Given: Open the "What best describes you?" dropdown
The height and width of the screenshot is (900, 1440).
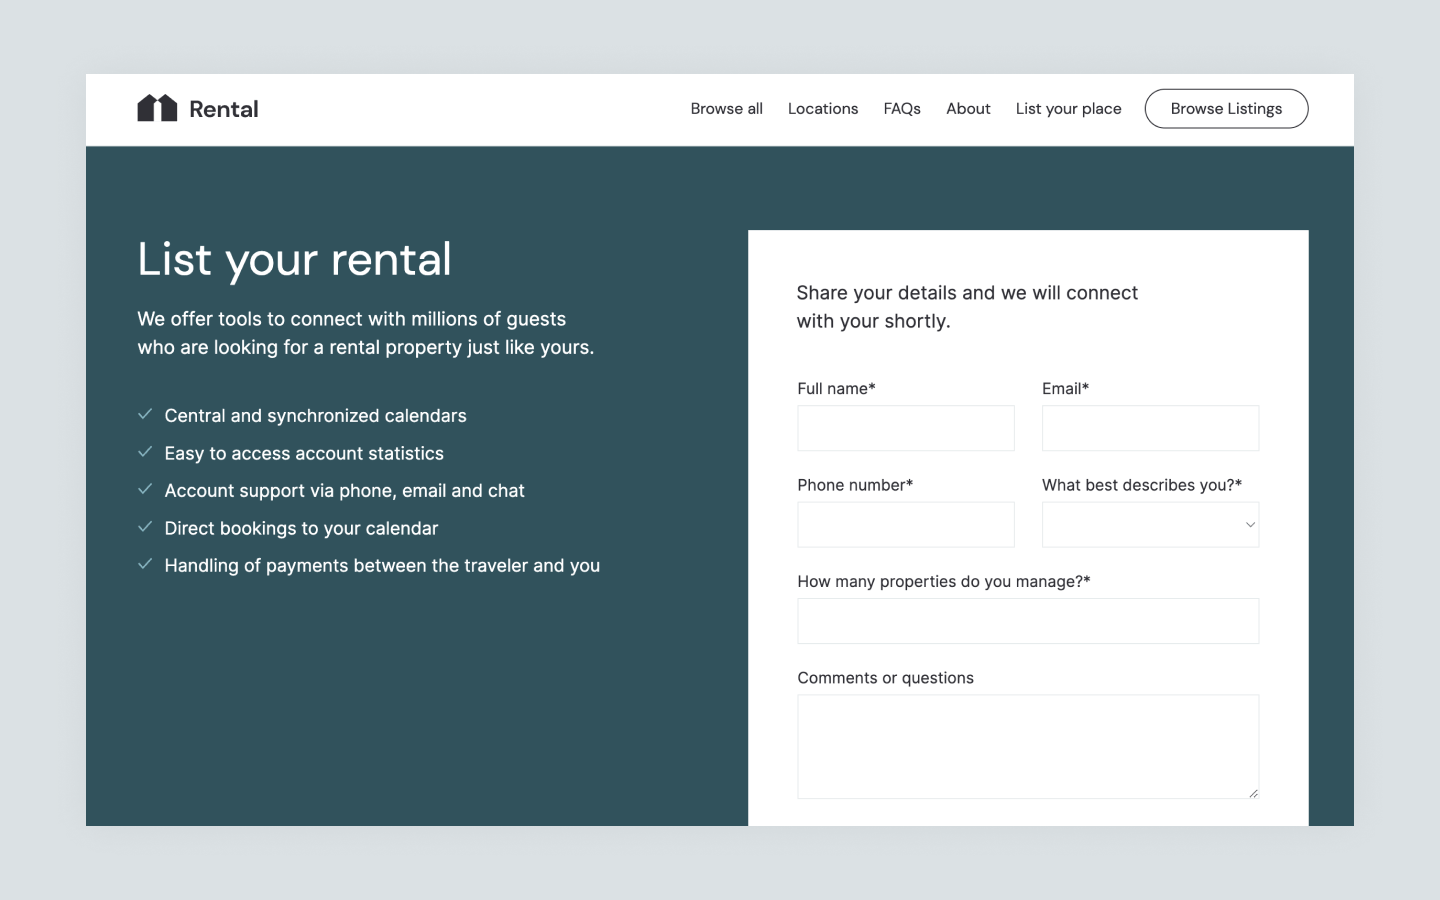Looking at the screenshot, I should coord(1150,524).
